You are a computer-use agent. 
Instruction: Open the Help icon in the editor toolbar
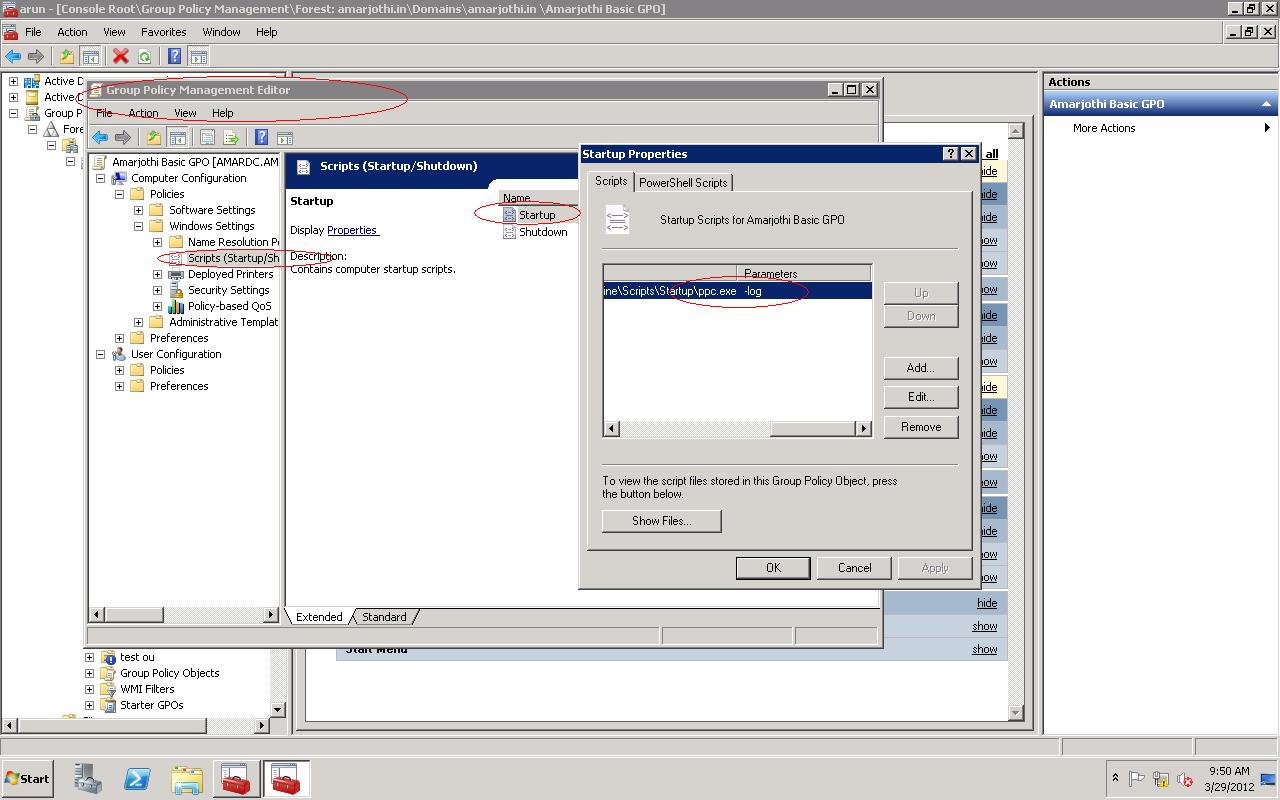(x=260, y=137)
